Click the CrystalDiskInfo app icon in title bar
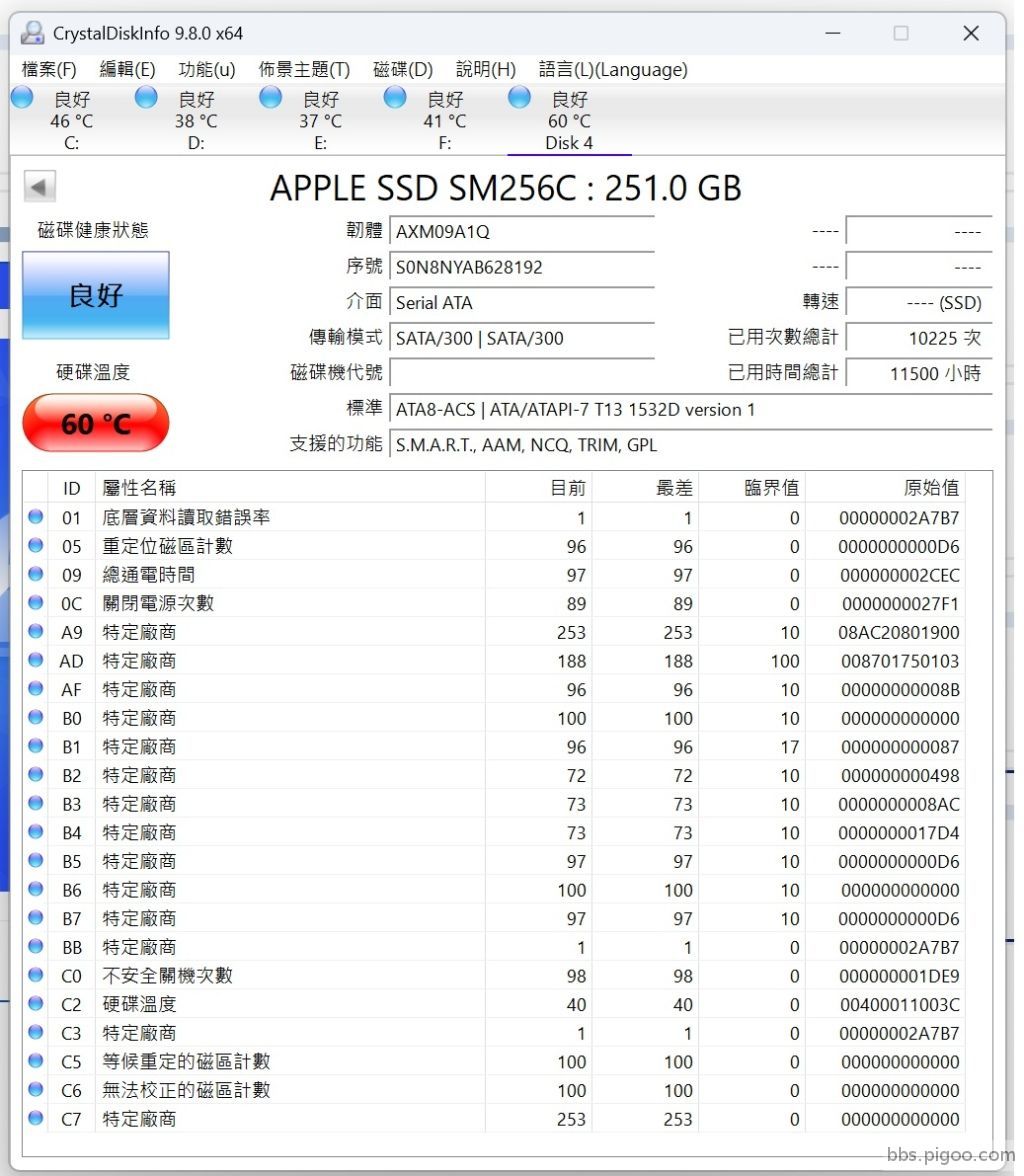This screenshot has width=1024, height=1176. click(x=32, y=33)
